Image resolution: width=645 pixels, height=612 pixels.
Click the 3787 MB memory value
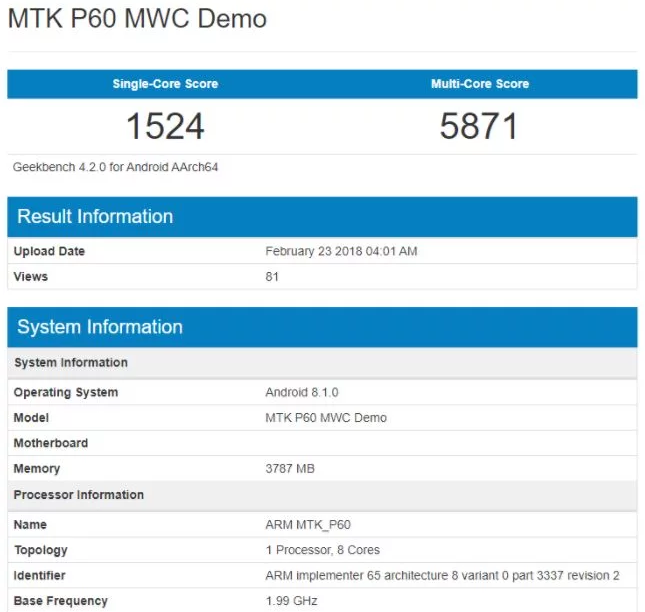pos(290,468)
